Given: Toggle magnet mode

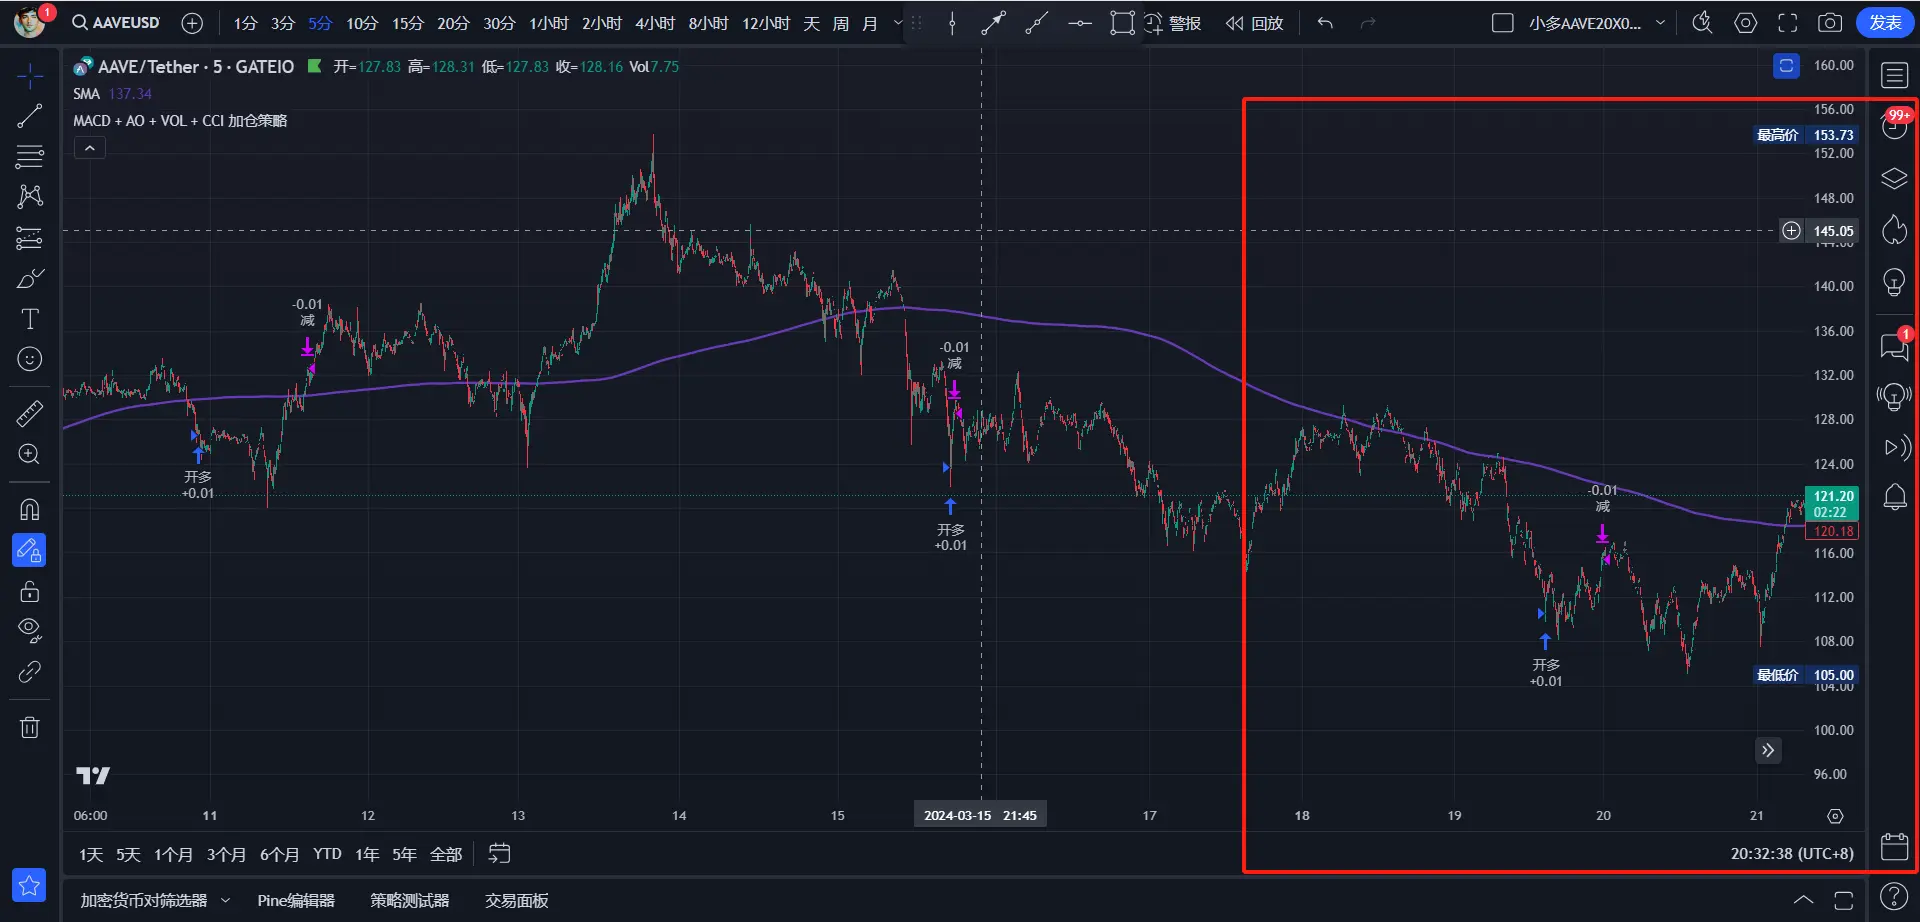Looking at the screenshot, I should (x=30, y=509).
